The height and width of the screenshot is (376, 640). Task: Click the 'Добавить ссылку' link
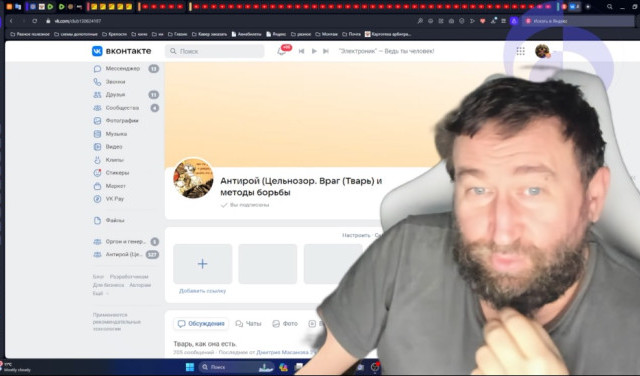pos(202,291)
